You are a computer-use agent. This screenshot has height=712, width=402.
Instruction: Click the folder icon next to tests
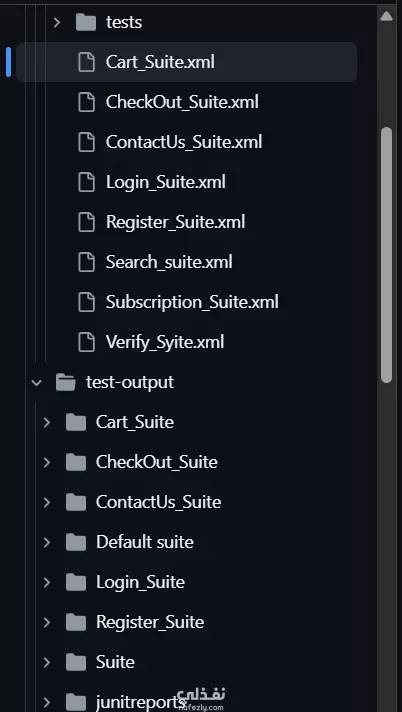point(86,22)
